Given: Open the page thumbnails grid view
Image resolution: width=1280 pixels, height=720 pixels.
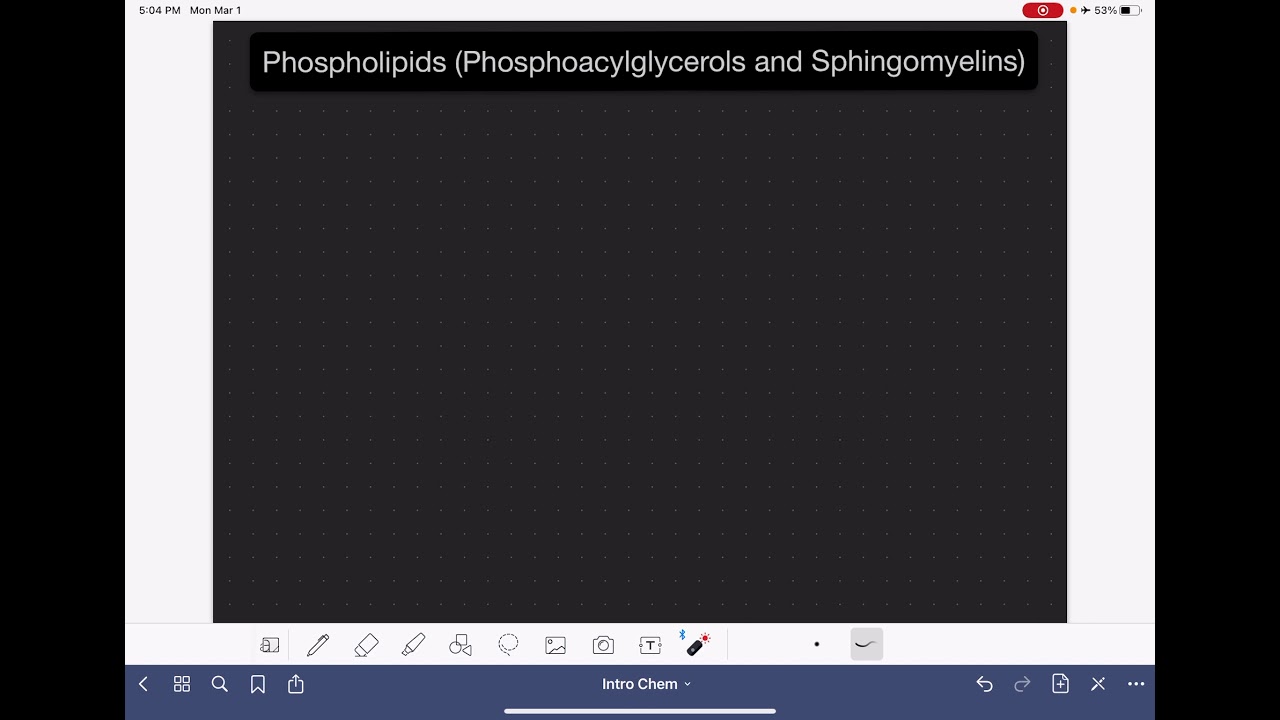Looking at the screenshot, I should (182, 684).
